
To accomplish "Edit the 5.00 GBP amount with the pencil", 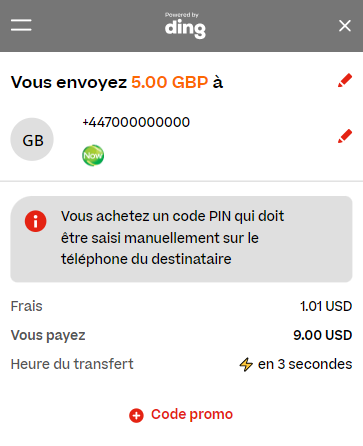I will pos(345,80).
